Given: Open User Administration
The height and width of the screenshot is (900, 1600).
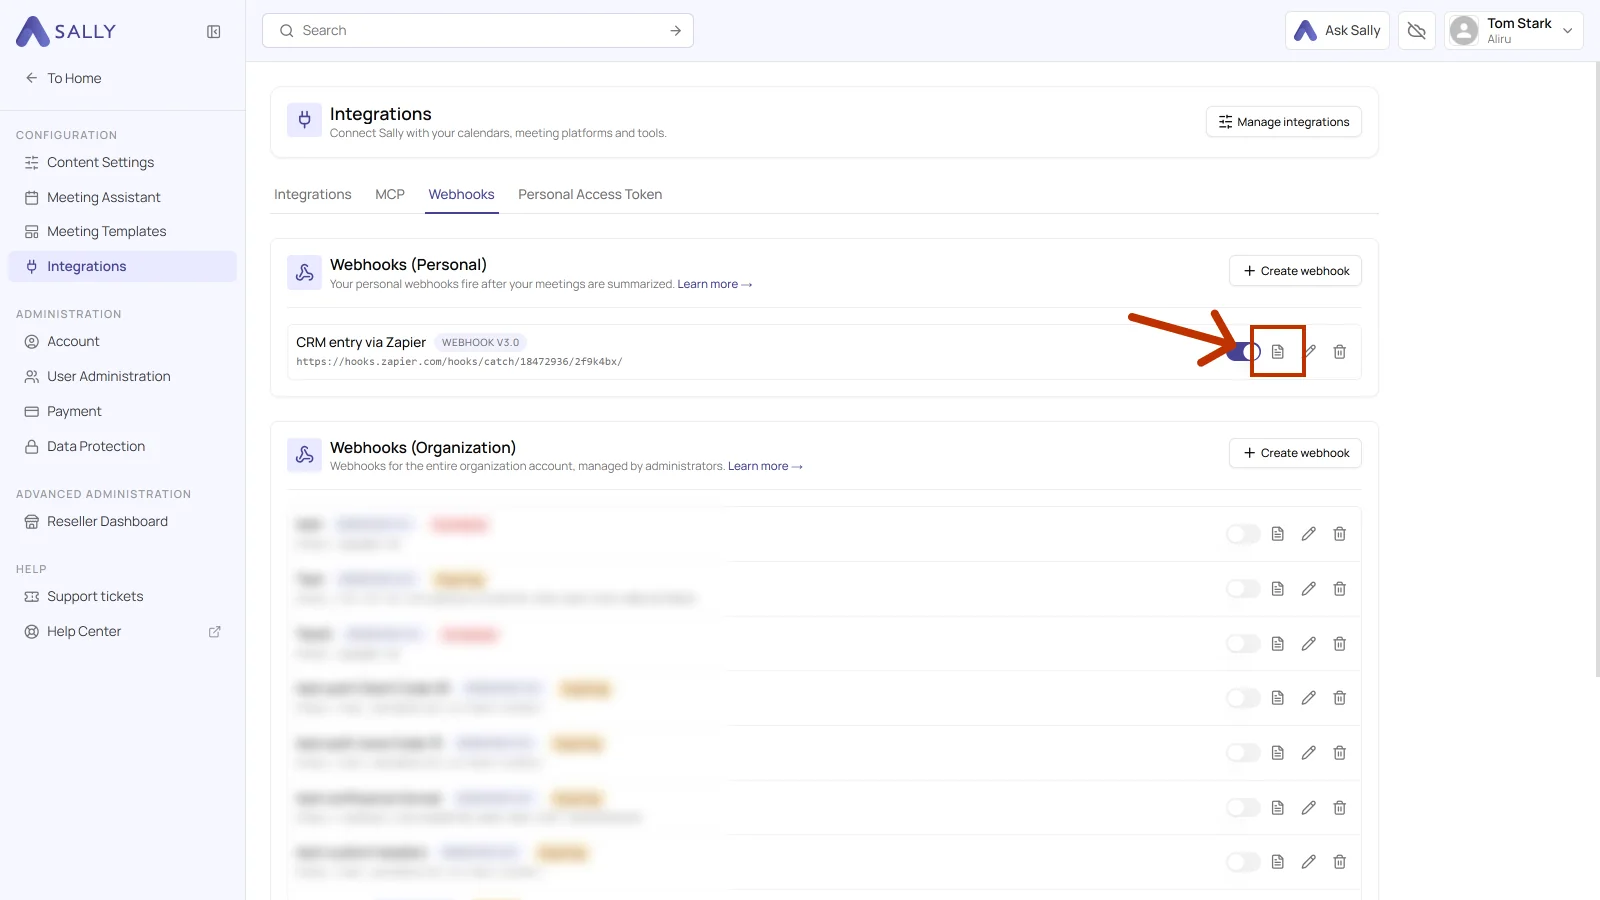Looking at the screenshot, I should (122, 377).
